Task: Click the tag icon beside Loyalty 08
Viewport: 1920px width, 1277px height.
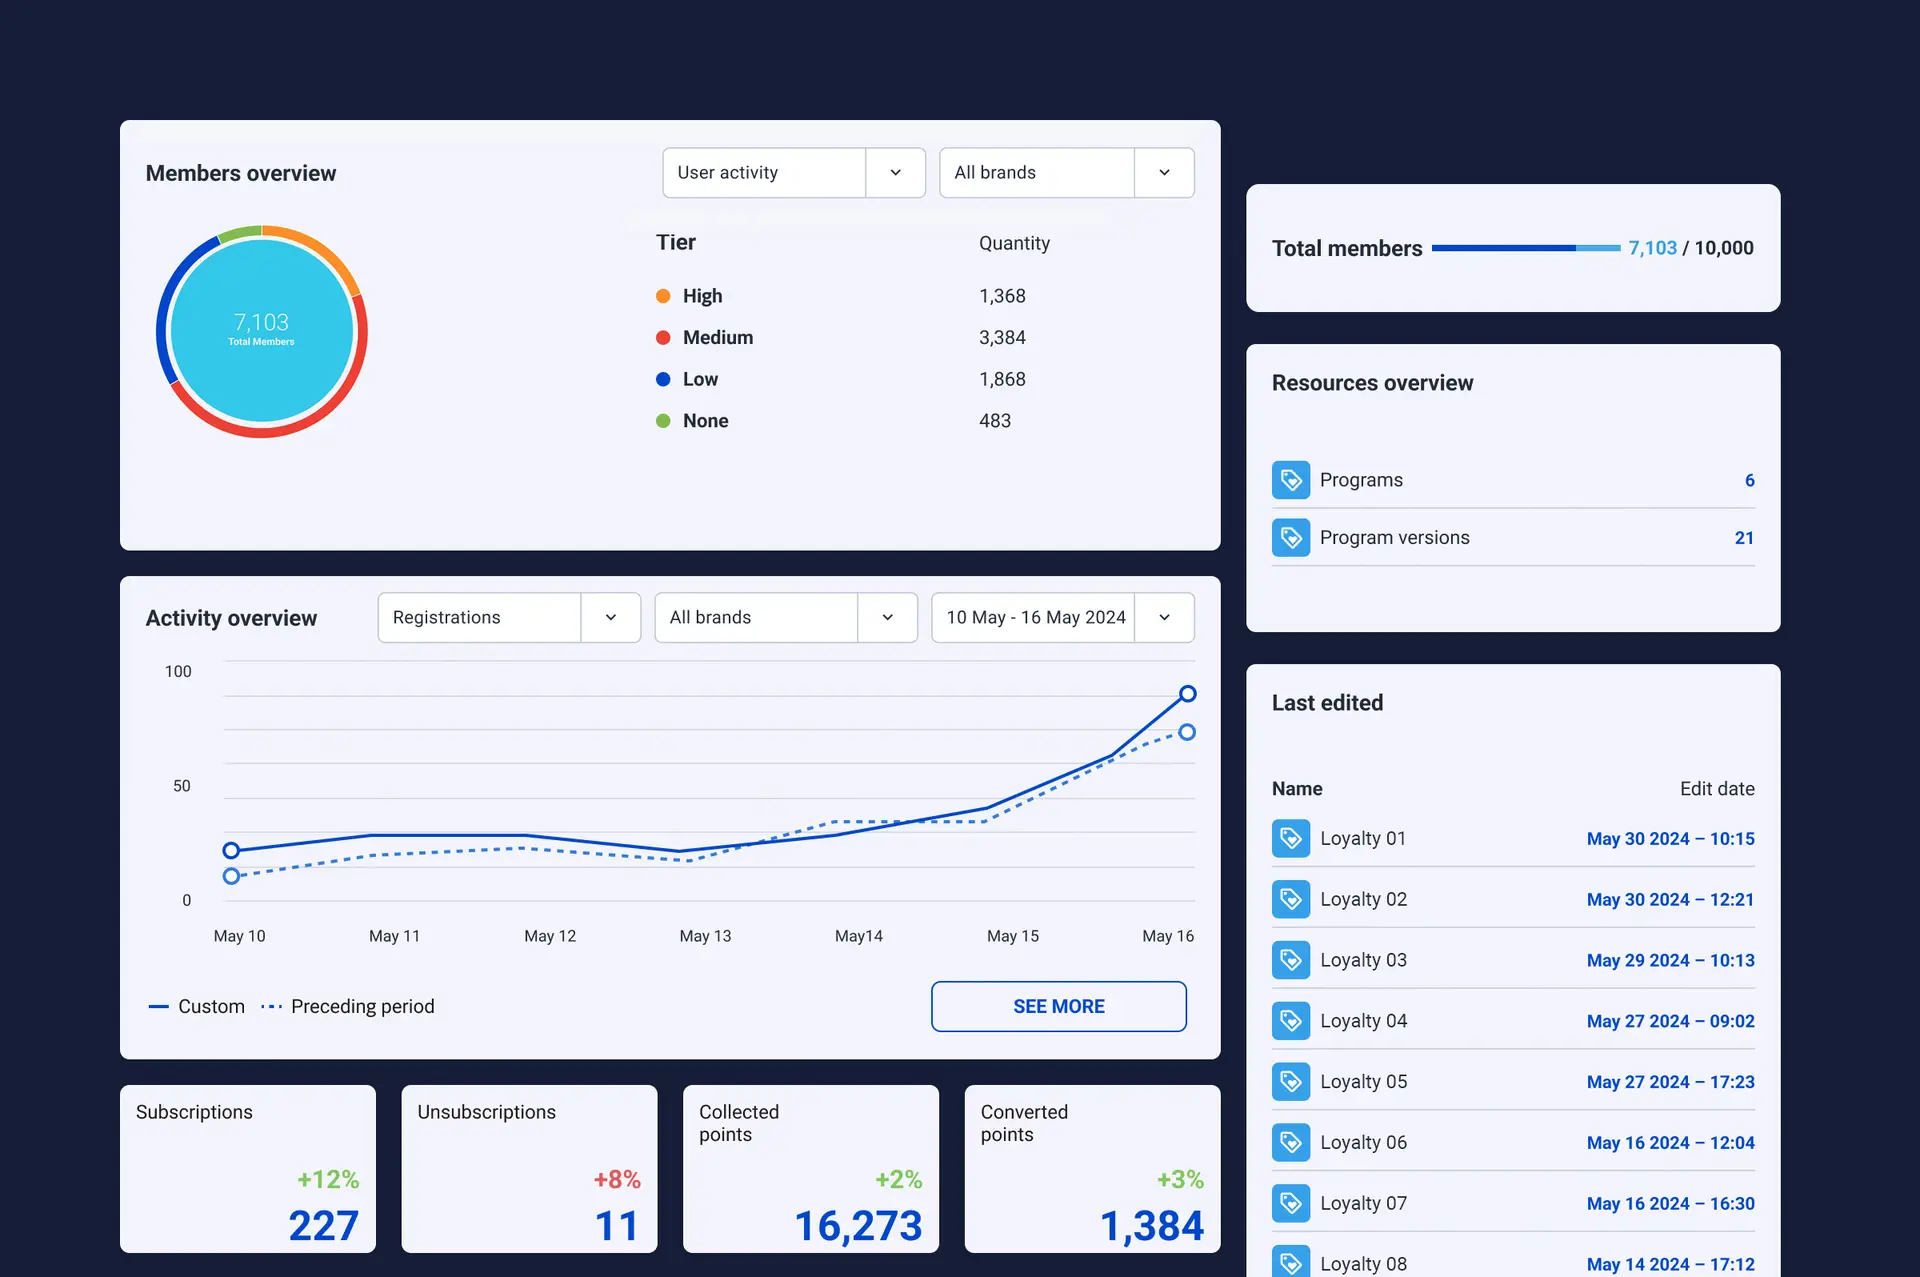Action: (x=1291, y=1263)
